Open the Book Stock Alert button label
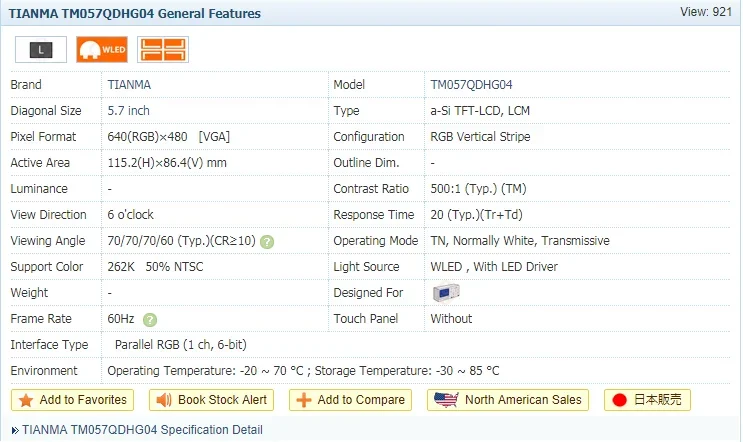The height and width of the screenshot is (442, 743). click(x=222, y=400)
